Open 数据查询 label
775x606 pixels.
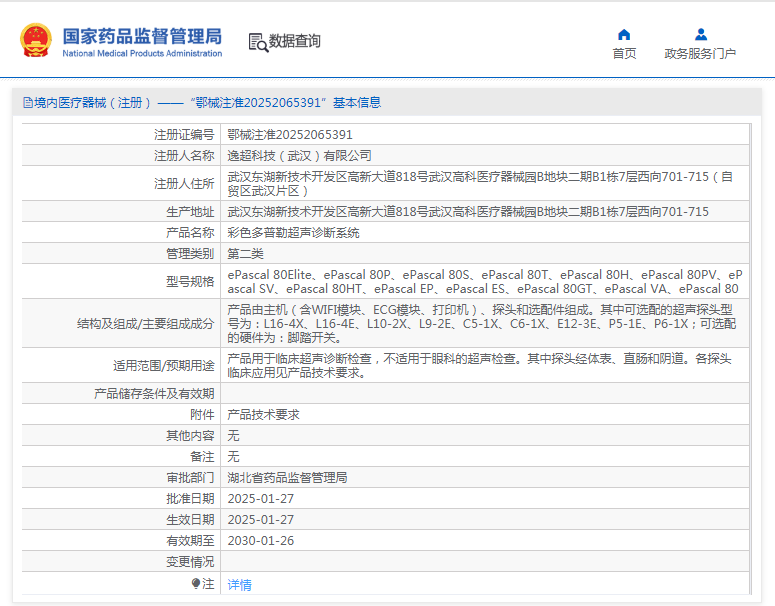tap(295, 41)
